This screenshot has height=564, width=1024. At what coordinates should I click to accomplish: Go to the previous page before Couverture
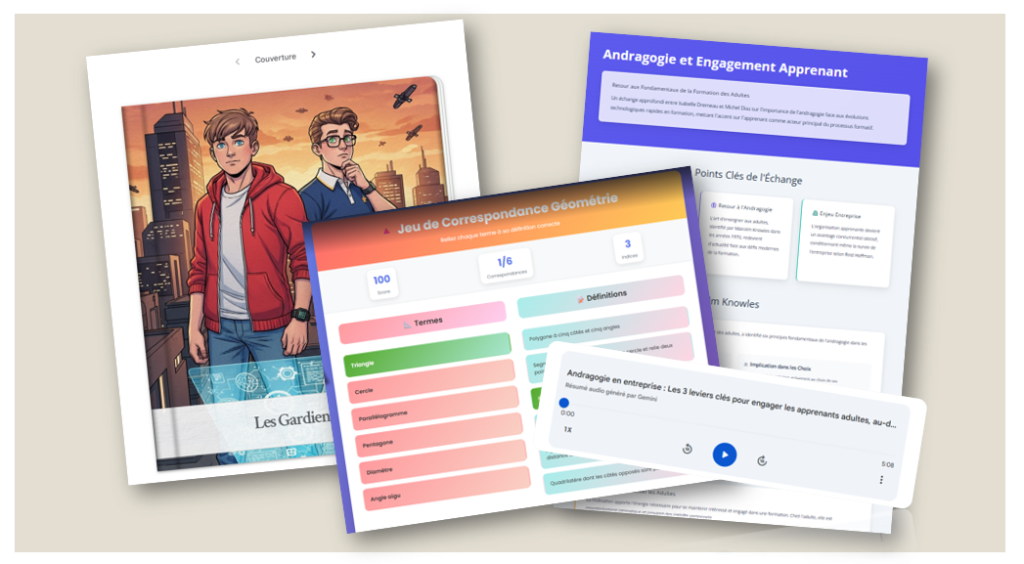pos(237,61)
